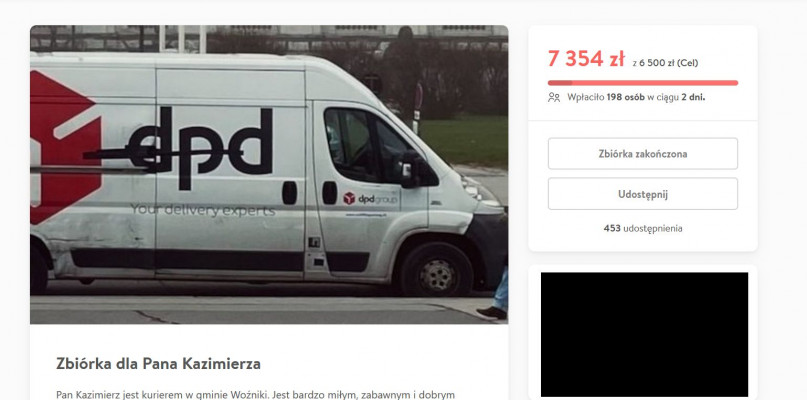Click the van sliding door handle
The width and height of the screenshot is (807, 400).
(289, 193)
